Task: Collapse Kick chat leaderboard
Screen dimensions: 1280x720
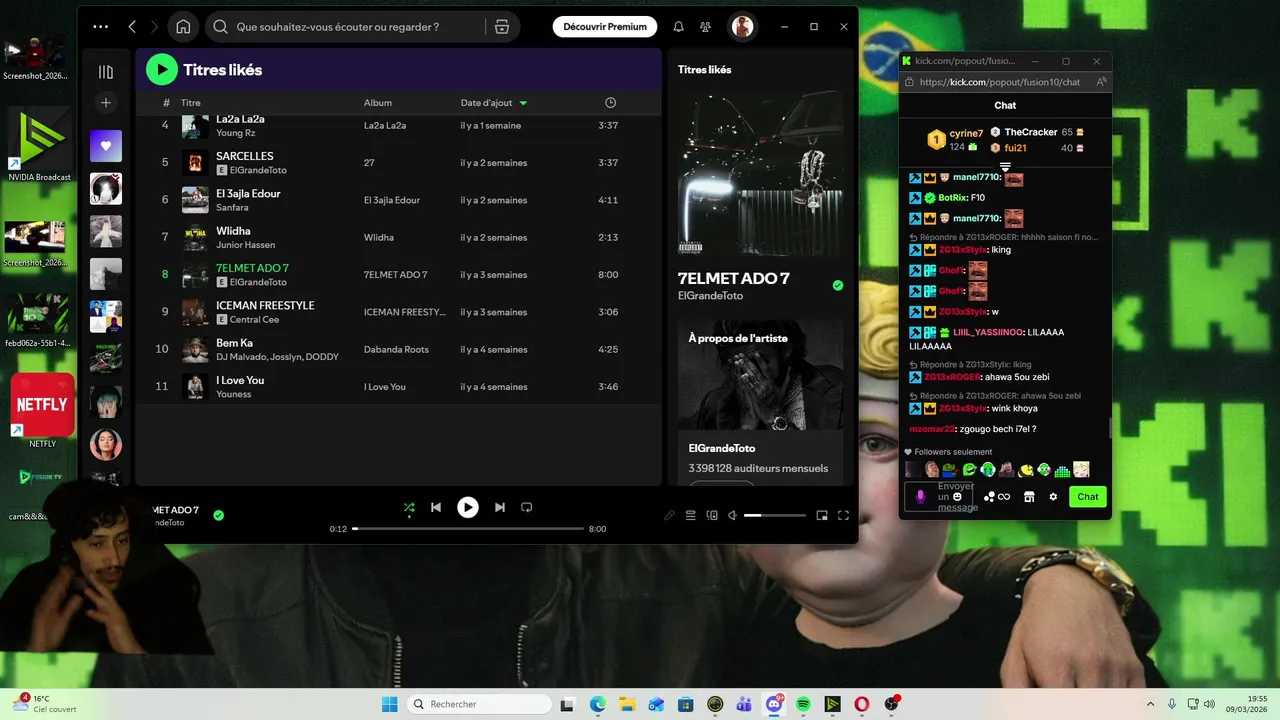Action: [x=1005, y=166]
